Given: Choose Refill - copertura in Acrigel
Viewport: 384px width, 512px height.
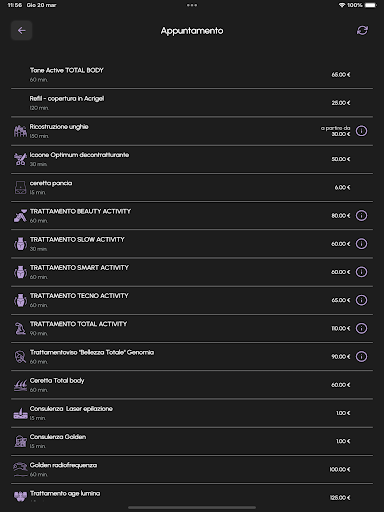Looking at the screenshot, I should 192,103.
